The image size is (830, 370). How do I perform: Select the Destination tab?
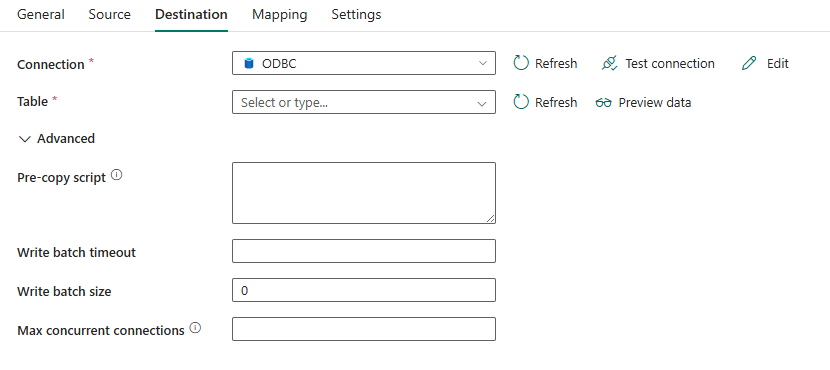pos(191,14)
